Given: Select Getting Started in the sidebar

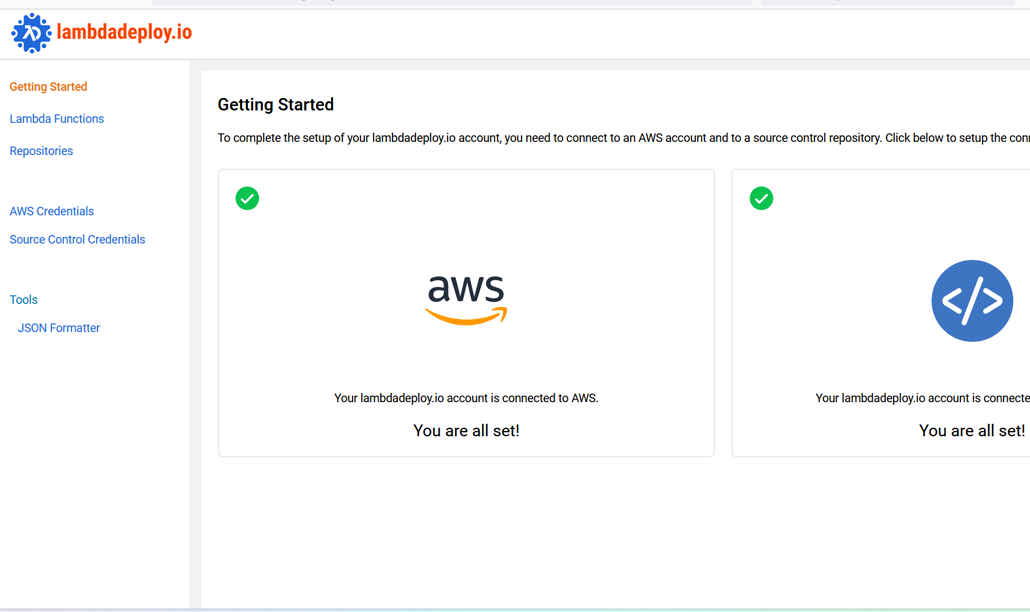Looking at the screenshot, I should pyautogui.click(x=48, y=87).
